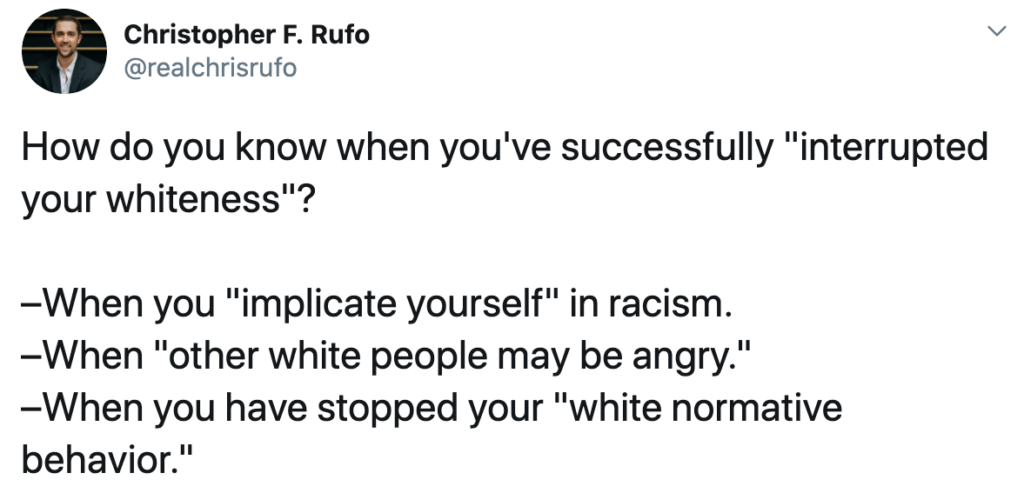
Task: Open the tweet options chevron menu
Action: 995,31
